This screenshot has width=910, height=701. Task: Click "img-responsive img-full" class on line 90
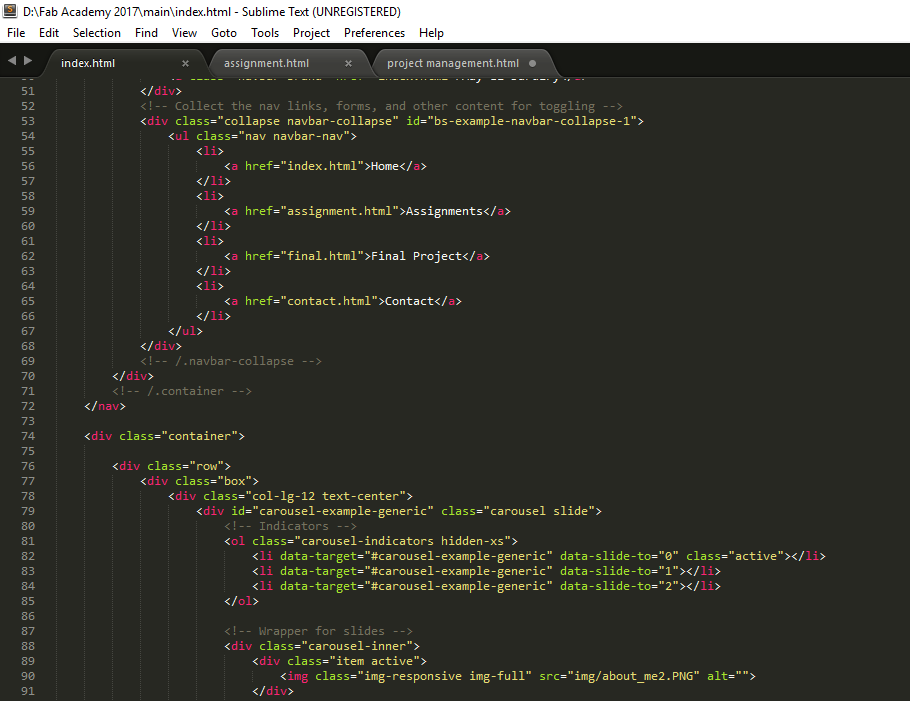coord(445,676)
